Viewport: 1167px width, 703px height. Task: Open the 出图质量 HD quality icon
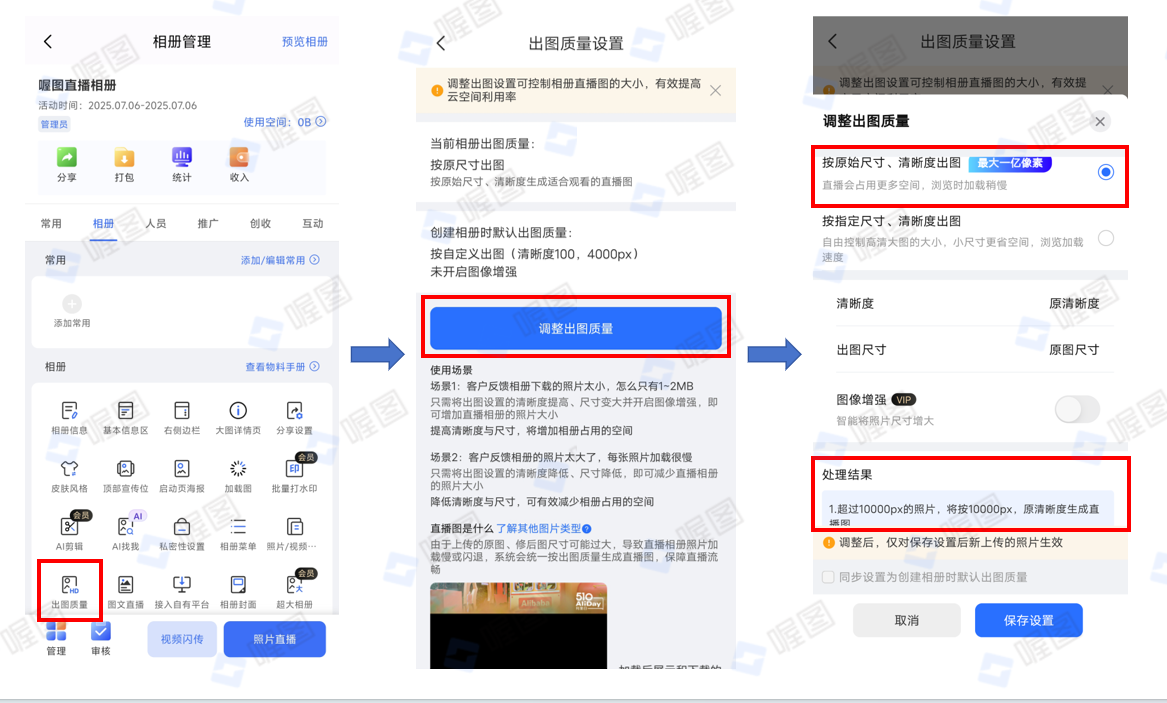[x=69, y=585]
